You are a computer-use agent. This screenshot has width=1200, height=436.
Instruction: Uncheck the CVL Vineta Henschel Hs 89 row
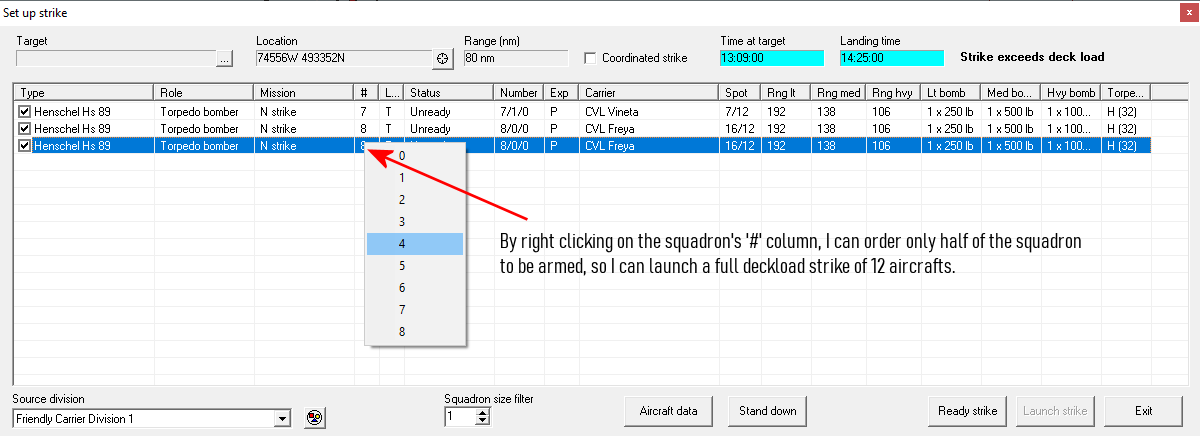tap(25, 111)
